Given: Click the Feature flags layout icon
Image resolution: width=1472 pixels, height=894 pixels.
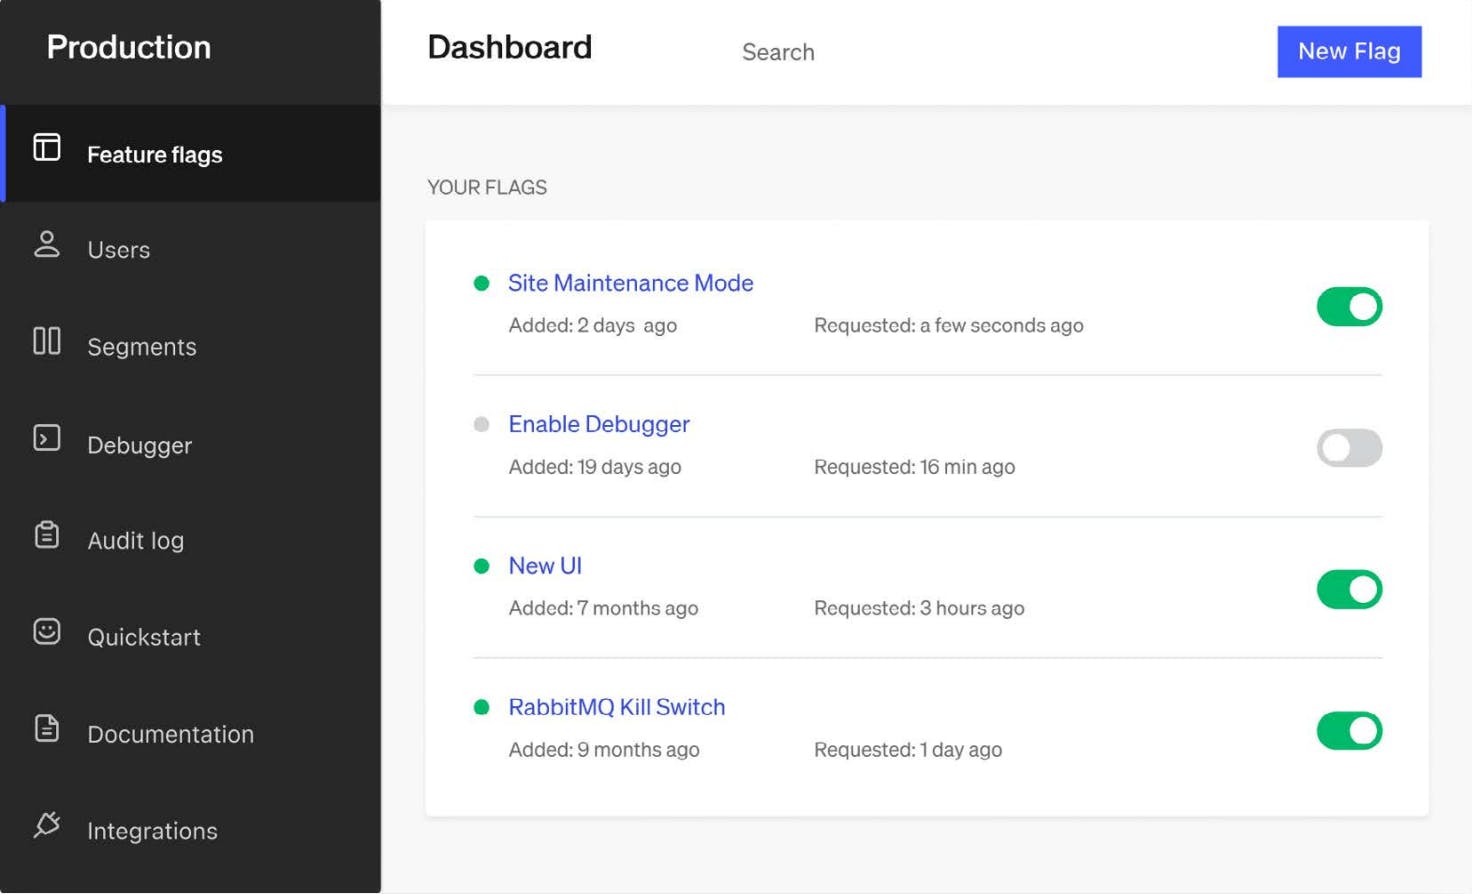Looking at the screenshot, I should coord(47,148).
